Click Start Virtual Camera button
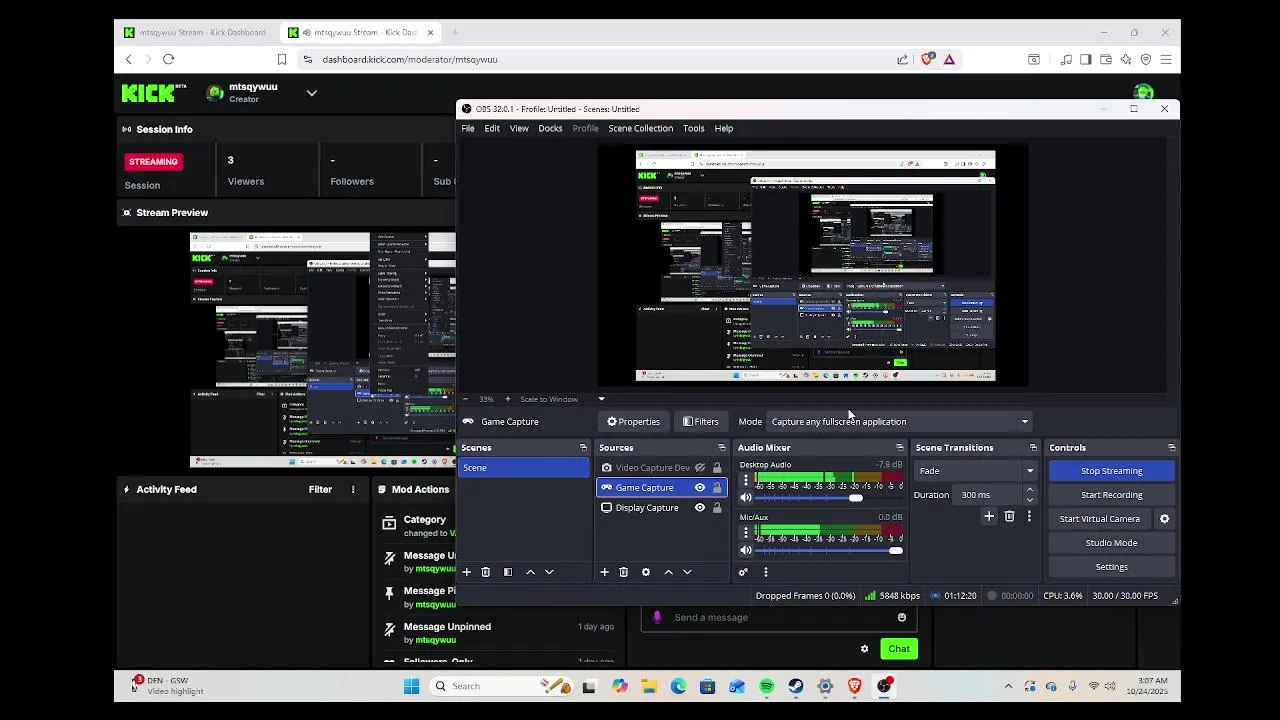This screenshot has width=1280, height=720. (1099, 519)
